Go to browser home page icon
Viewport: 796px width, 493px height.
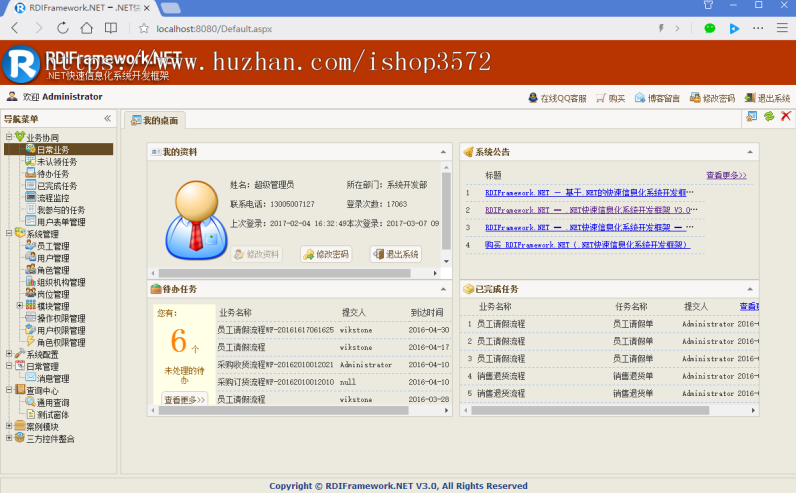tap(87, 28)
